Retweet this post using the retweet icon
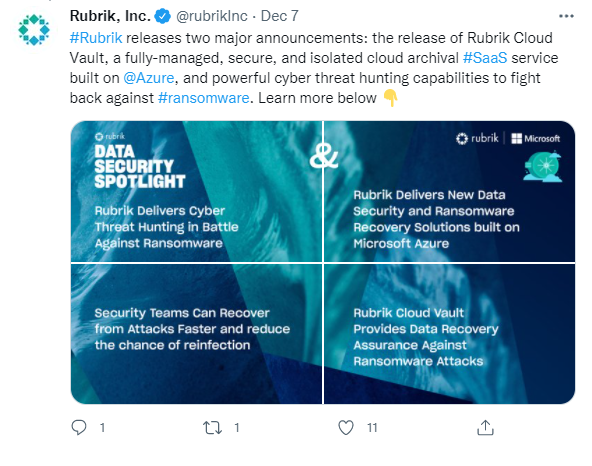This screenshot has width=592, height=466. pos(212,427)
